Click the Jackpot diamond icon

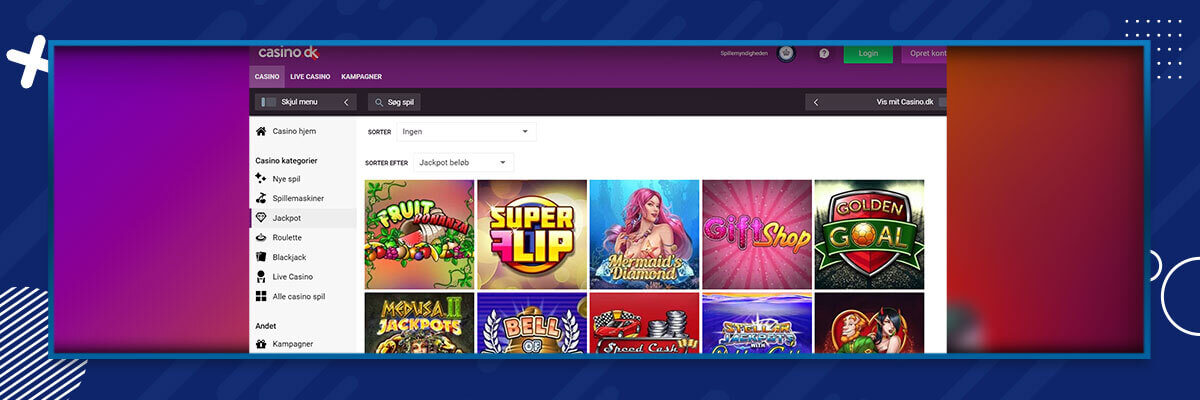click(x=261, y=218)
